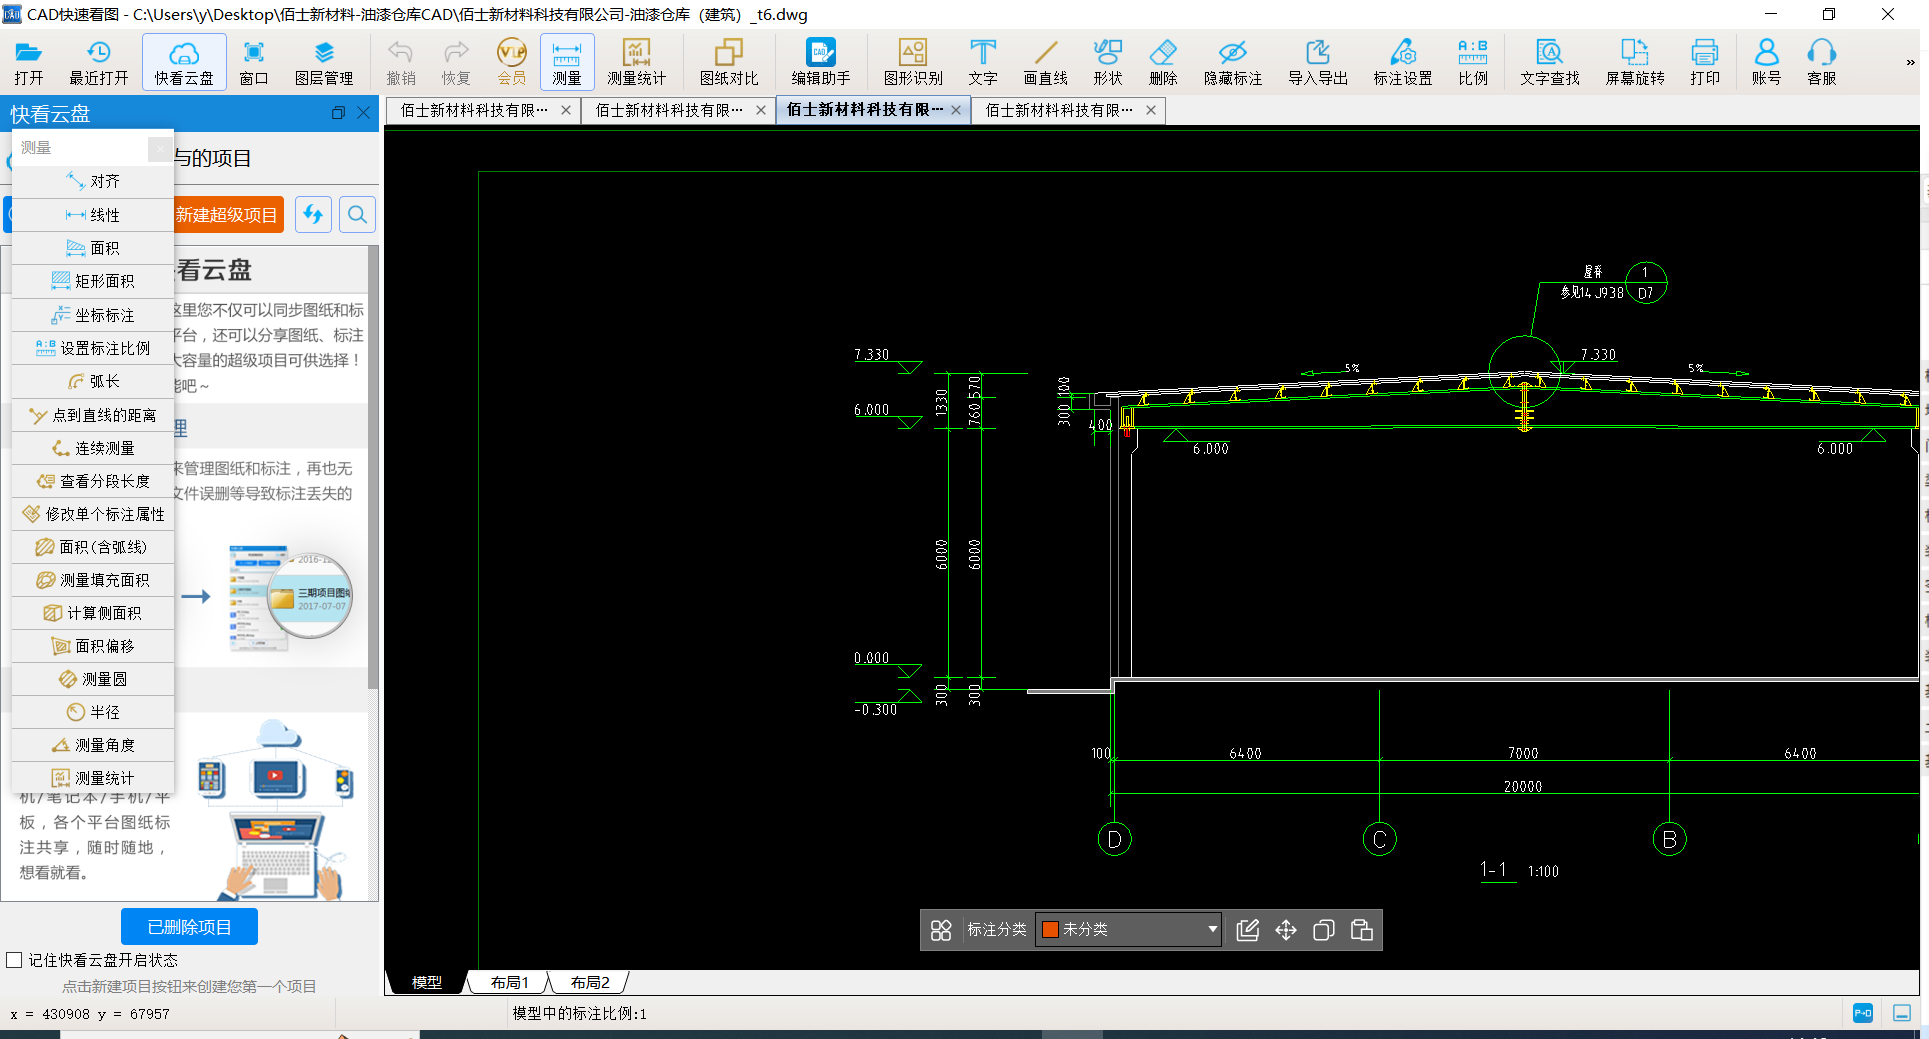Click the orange 未分类 color swatch

click(x=1050, y=929)
